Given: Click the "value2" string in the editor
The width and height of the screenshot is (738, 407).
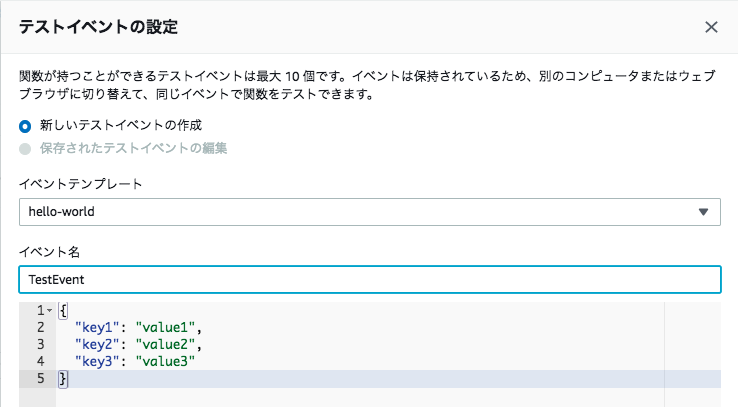Looking at the screenshot, I should (x=165, y=344).
